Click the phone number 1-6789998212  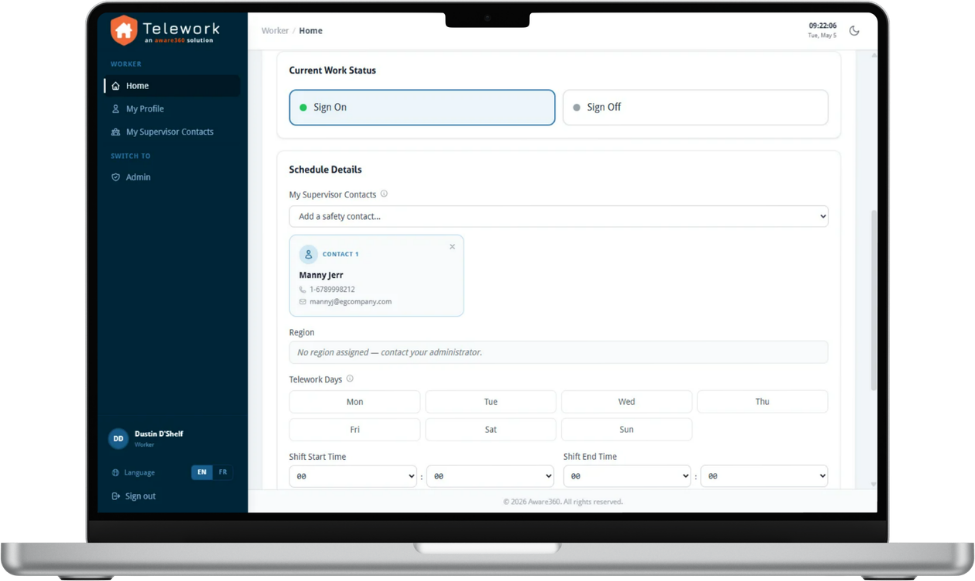point(332,289)
